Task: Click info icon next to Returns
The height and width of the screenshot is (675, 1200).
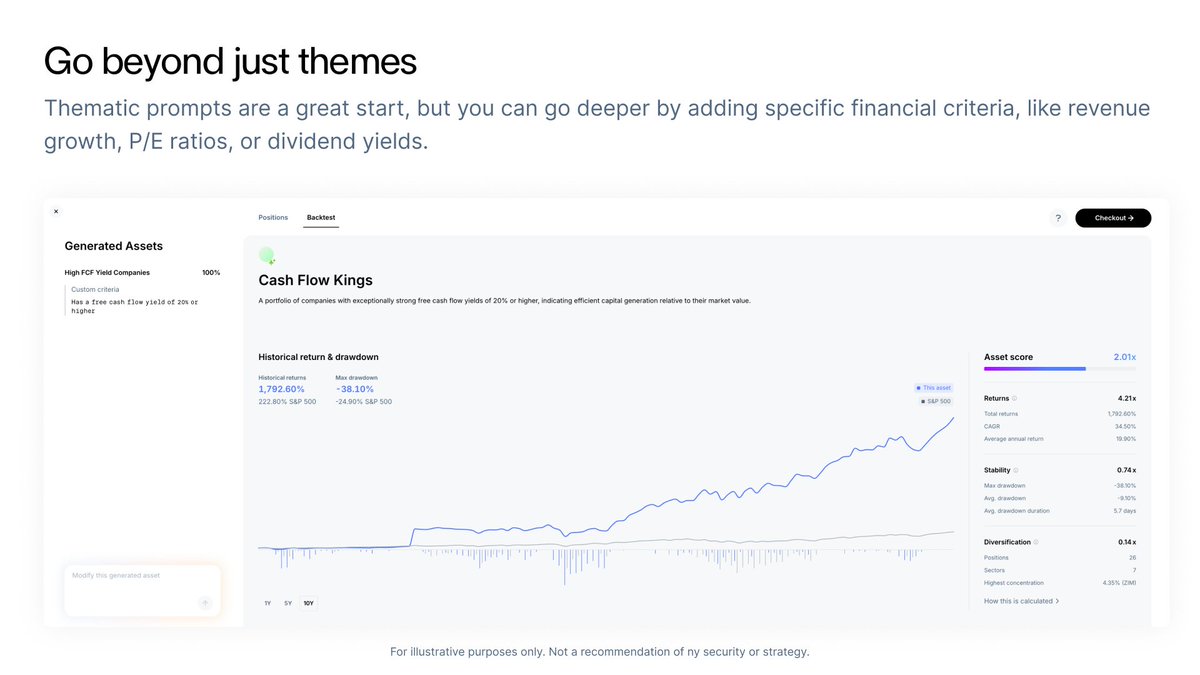Action: tap(1014, 398)
